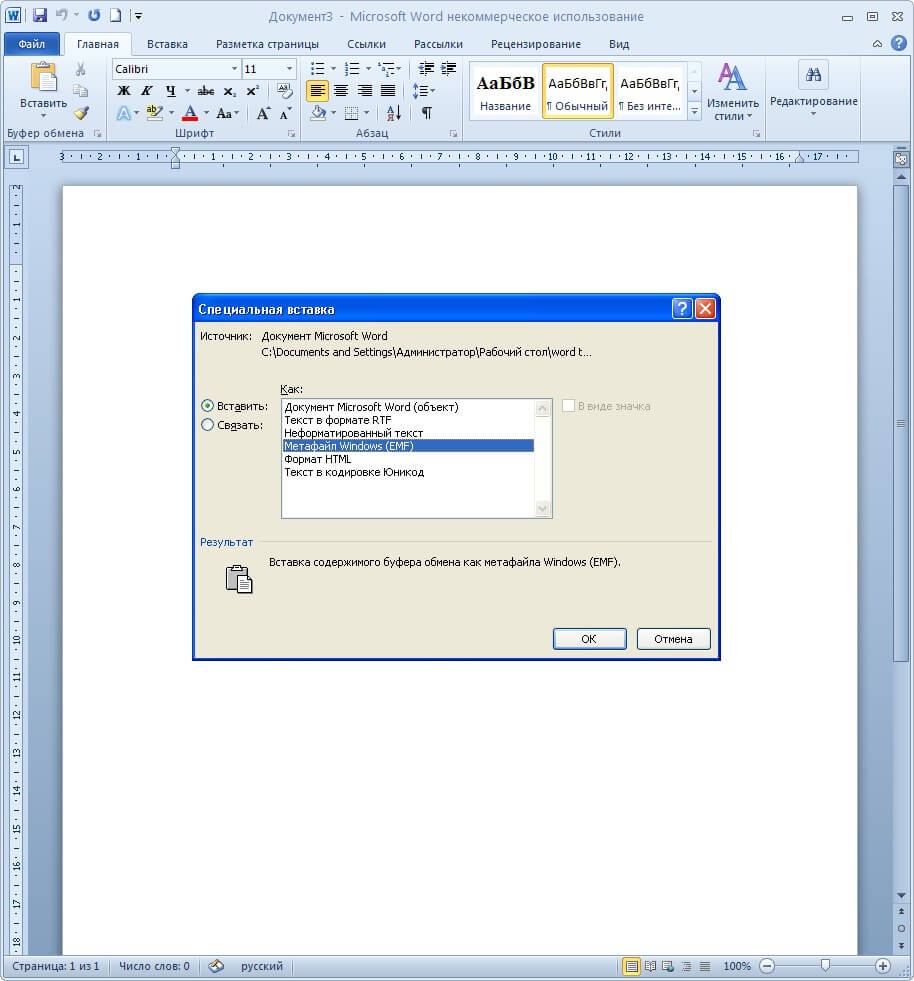
Task: Click OK in Специальная вставка dialog
Action: 589,639
